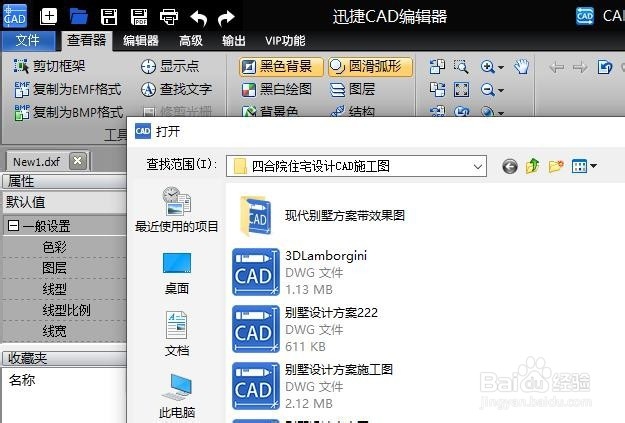Screen dimensions: 625x423
Task: Click the 属性 panel header
Action: click(x=65, y=181)
